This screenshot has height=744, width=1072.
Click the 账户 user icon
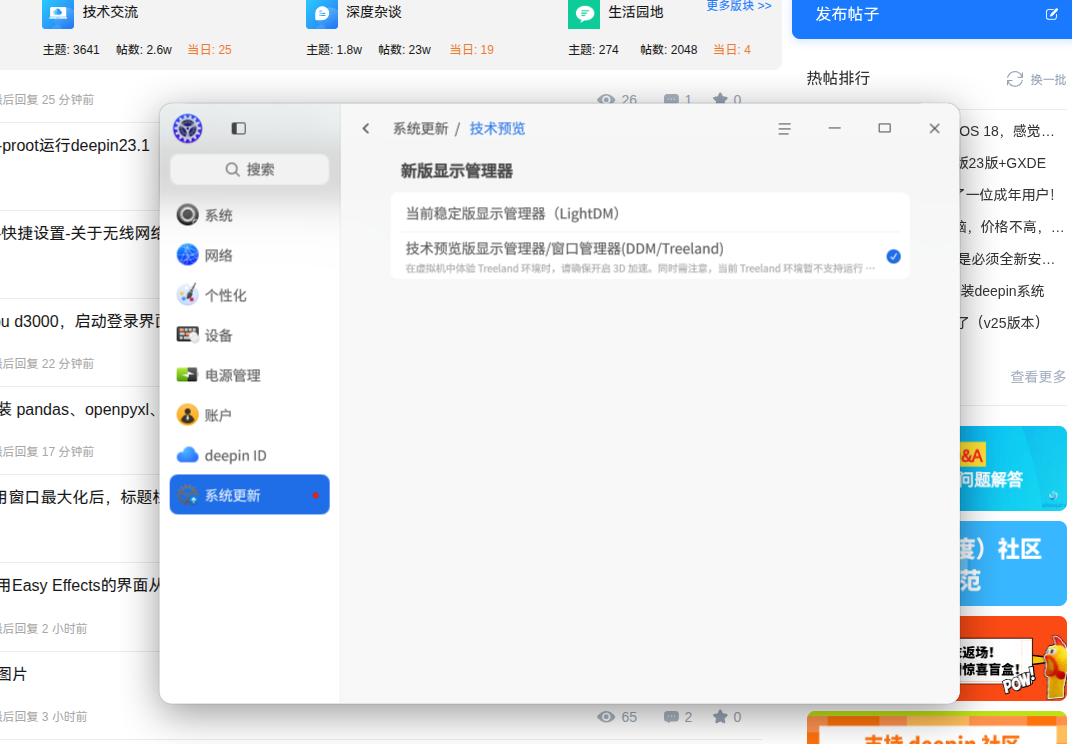click(x=187, y=414)
